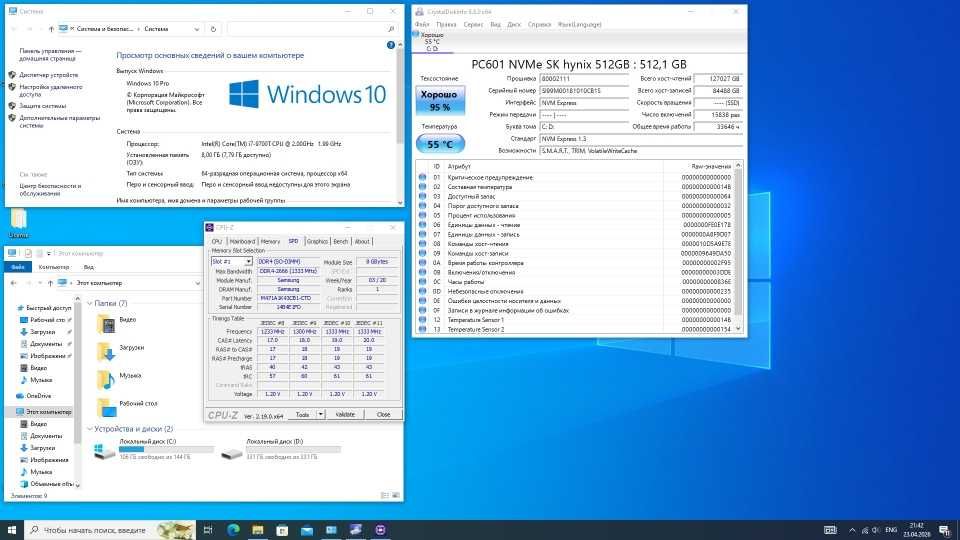Open the Загрузки folder in the Папки group
The image size is (960, 540).
[x=121, y=351]
